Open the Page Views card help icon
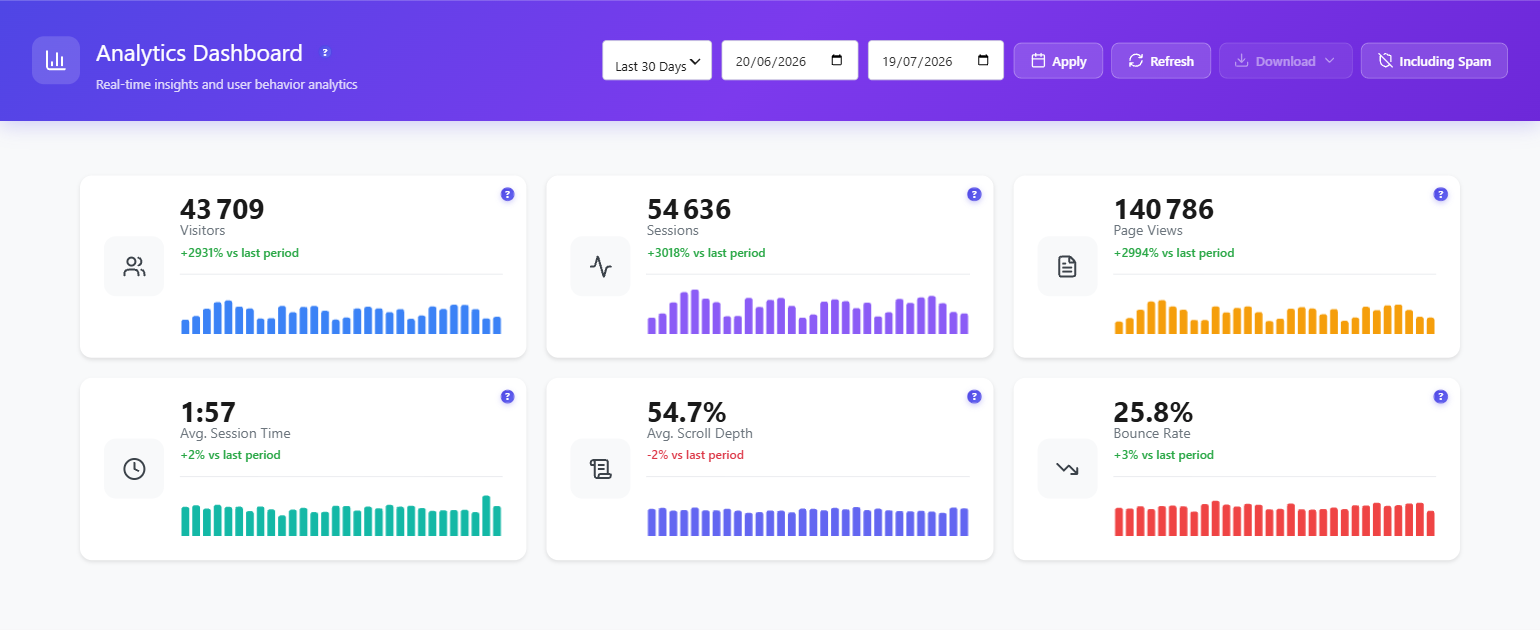1540x630 pixels. [1440, 194]
